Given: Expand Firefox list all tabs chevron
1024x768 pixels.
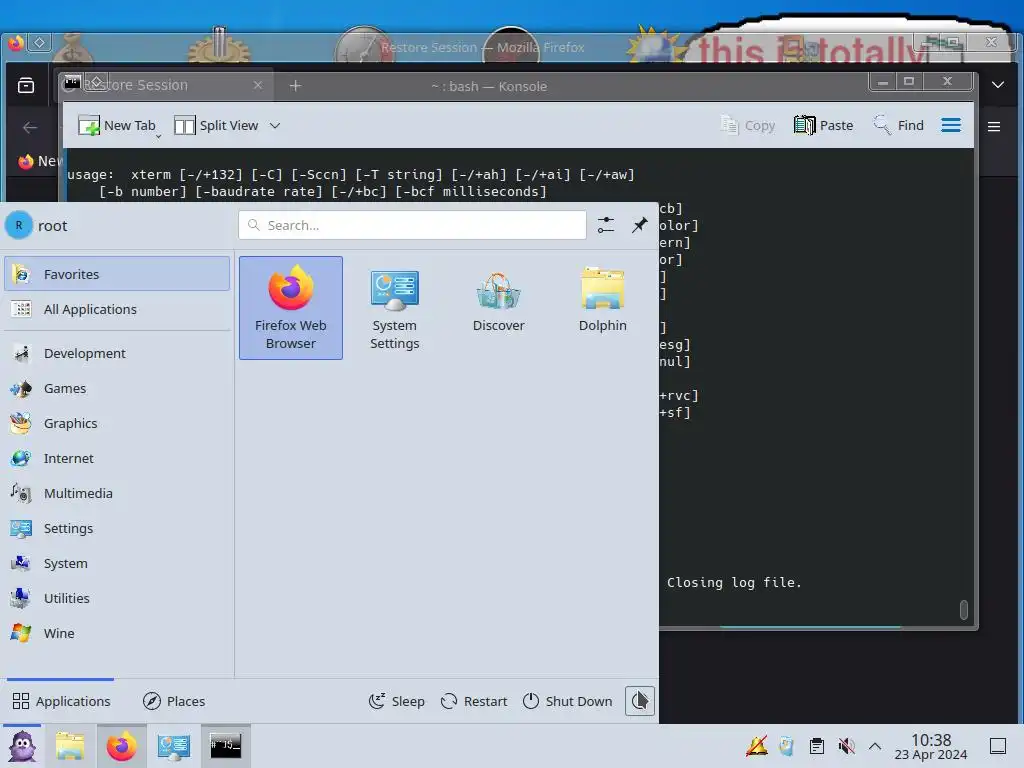Looking at the screenshot, I should (x=998, y=85).
